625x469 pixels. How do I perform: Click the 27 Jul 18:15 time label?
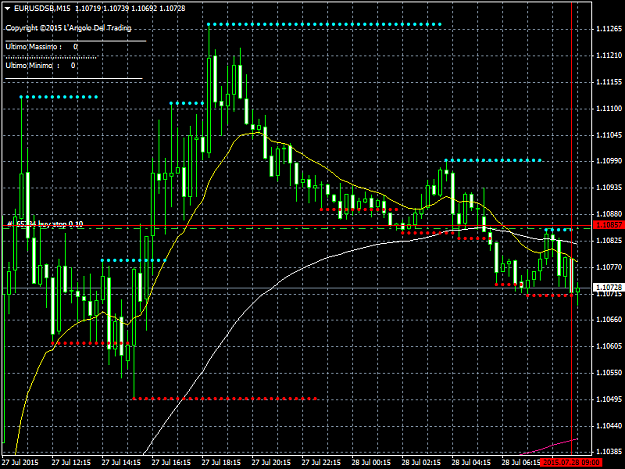click(221, 463)
